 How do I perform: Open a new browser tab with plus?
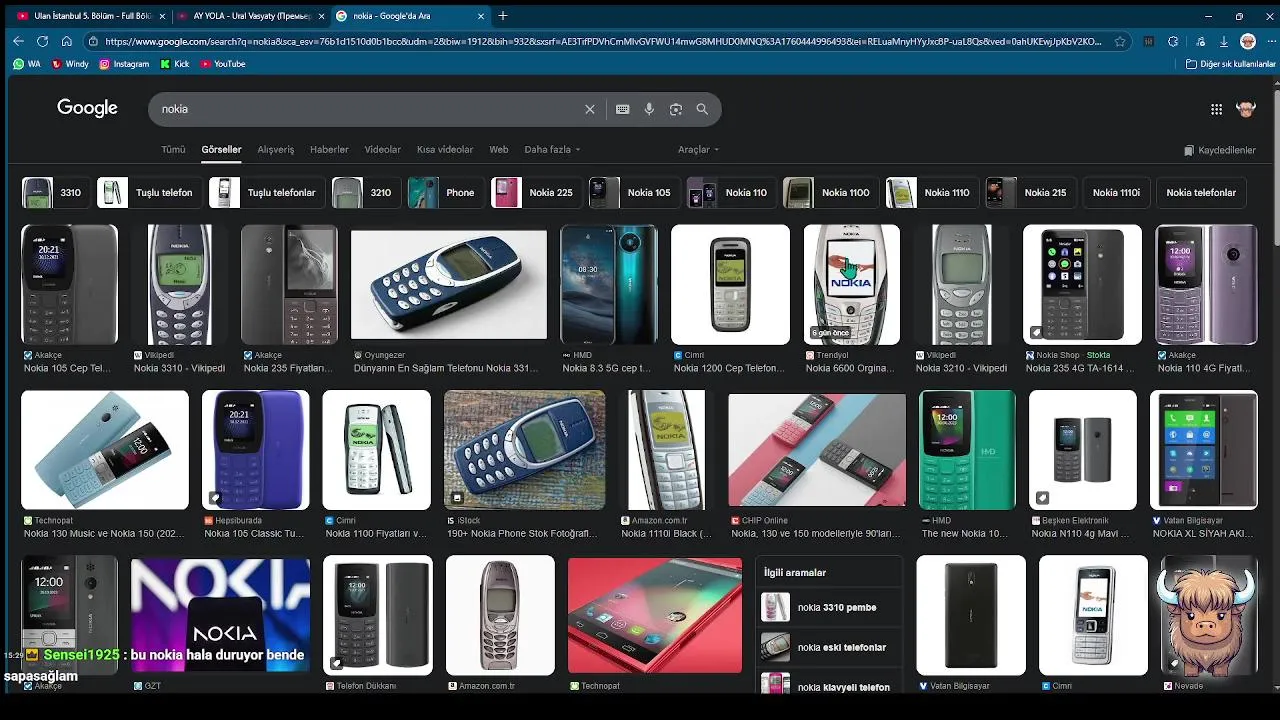503,16
